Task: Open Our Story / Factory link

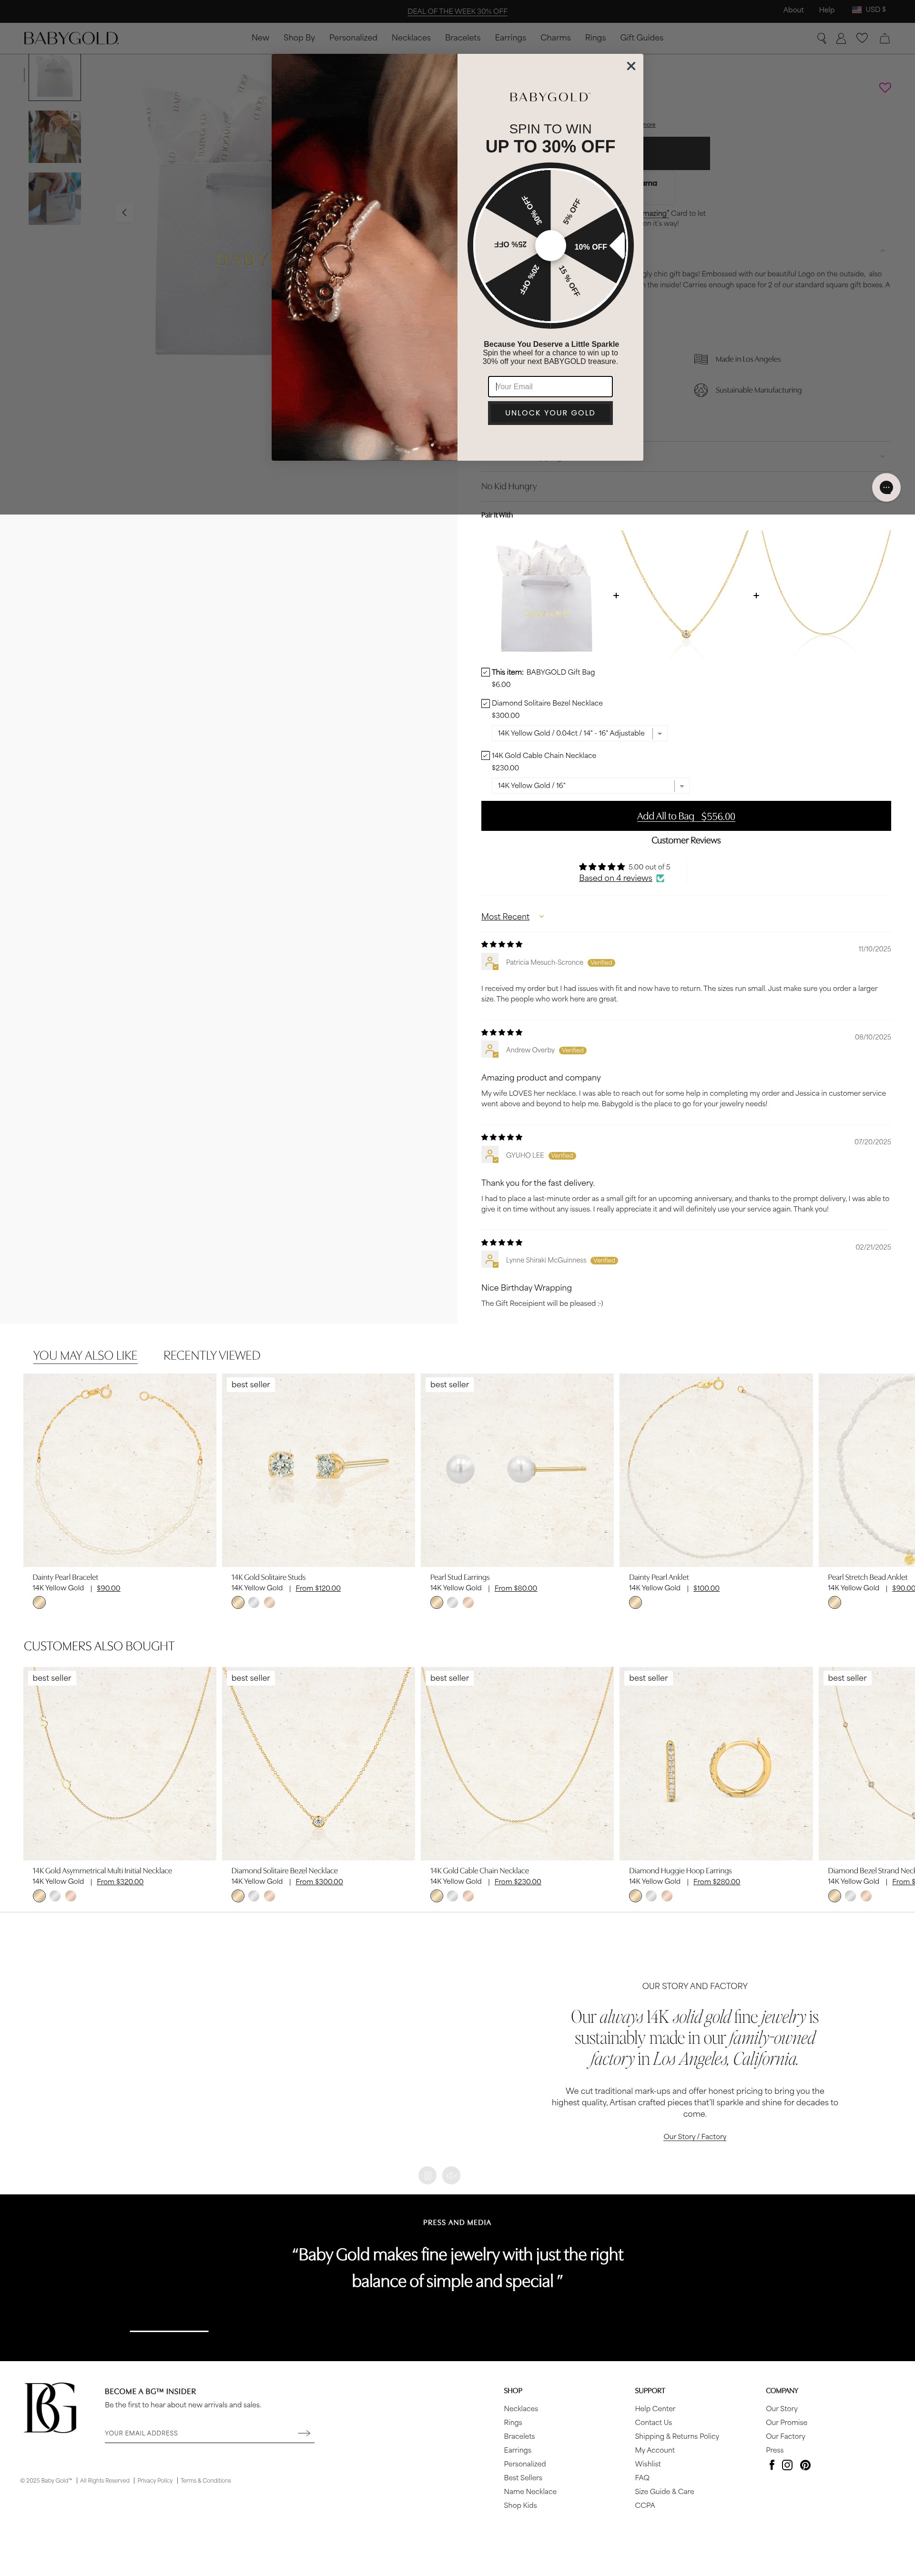Action: coord(695,2137)
